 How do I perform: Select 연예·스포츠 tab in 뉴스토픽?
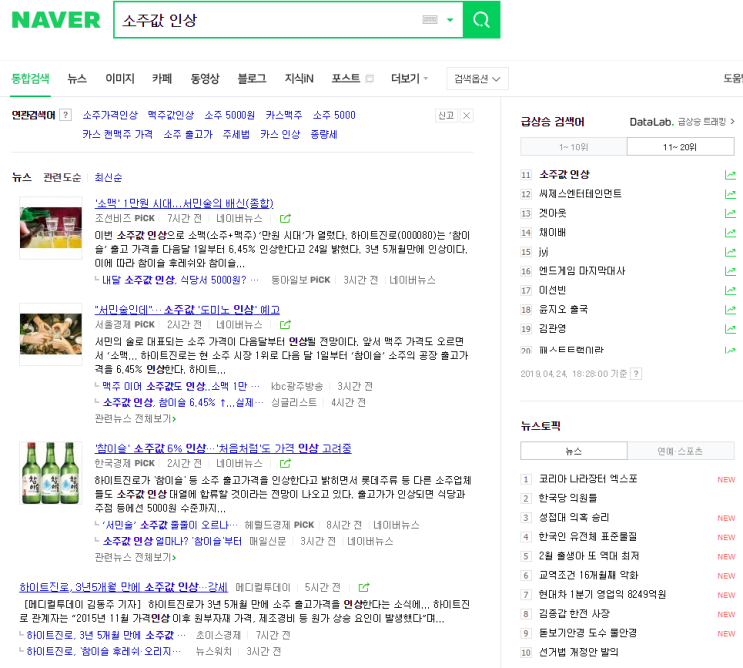pos(681,451)
